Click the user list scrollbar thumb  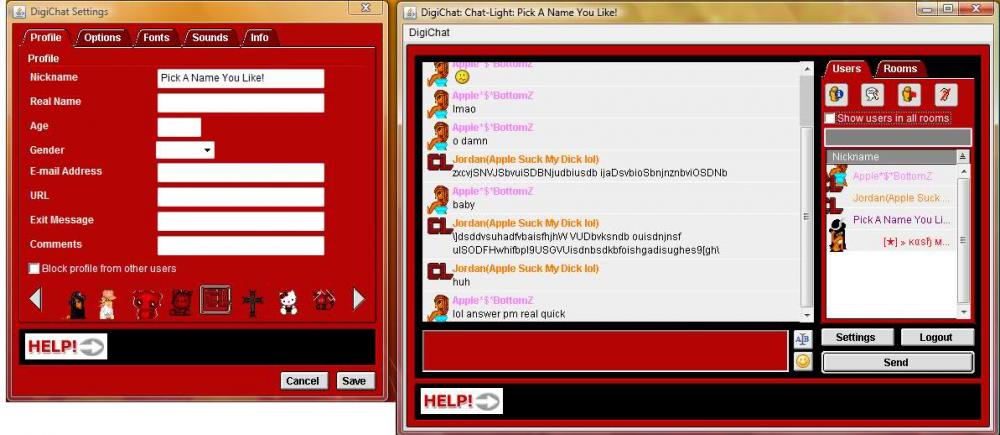point(963,240)
